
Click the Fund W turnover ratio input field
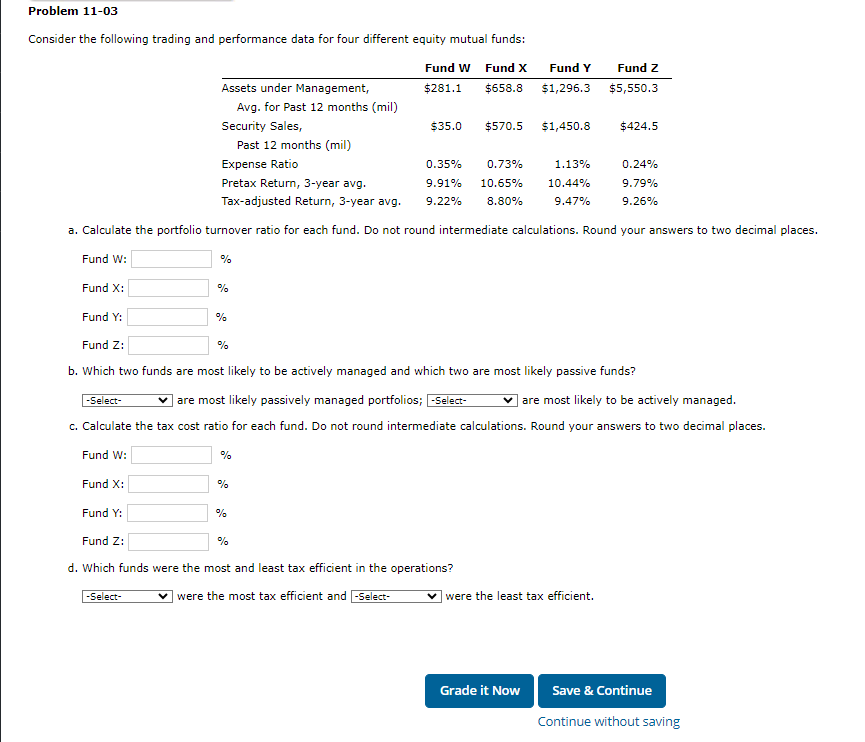click(170, 258)
